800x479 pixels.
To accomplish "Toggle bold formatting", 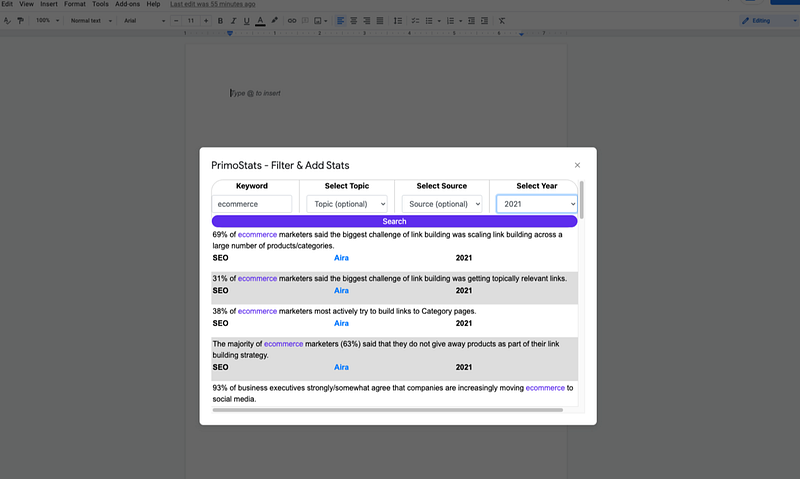I will 220,21.
